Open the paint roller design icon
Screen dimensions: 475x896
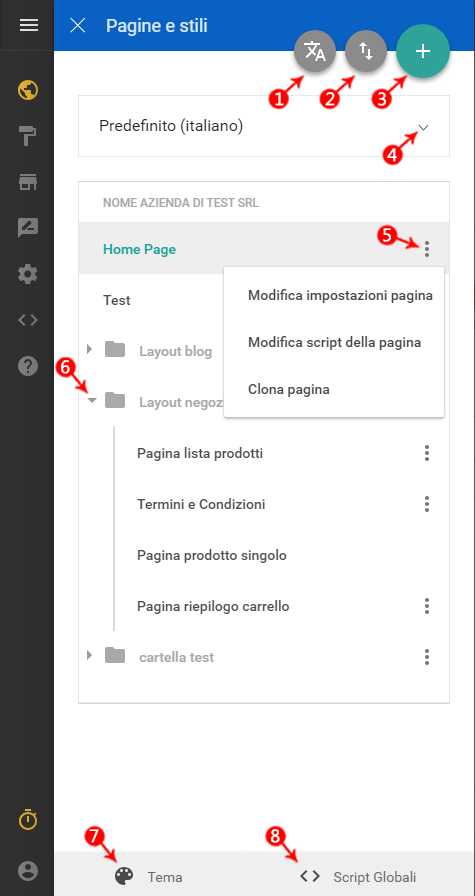(x=28, y=137)
